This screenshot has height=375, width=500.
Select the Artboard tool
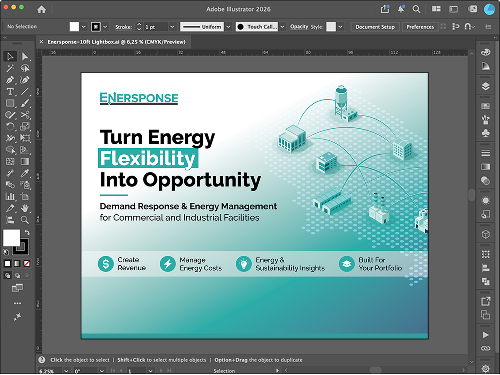point(25,197)
